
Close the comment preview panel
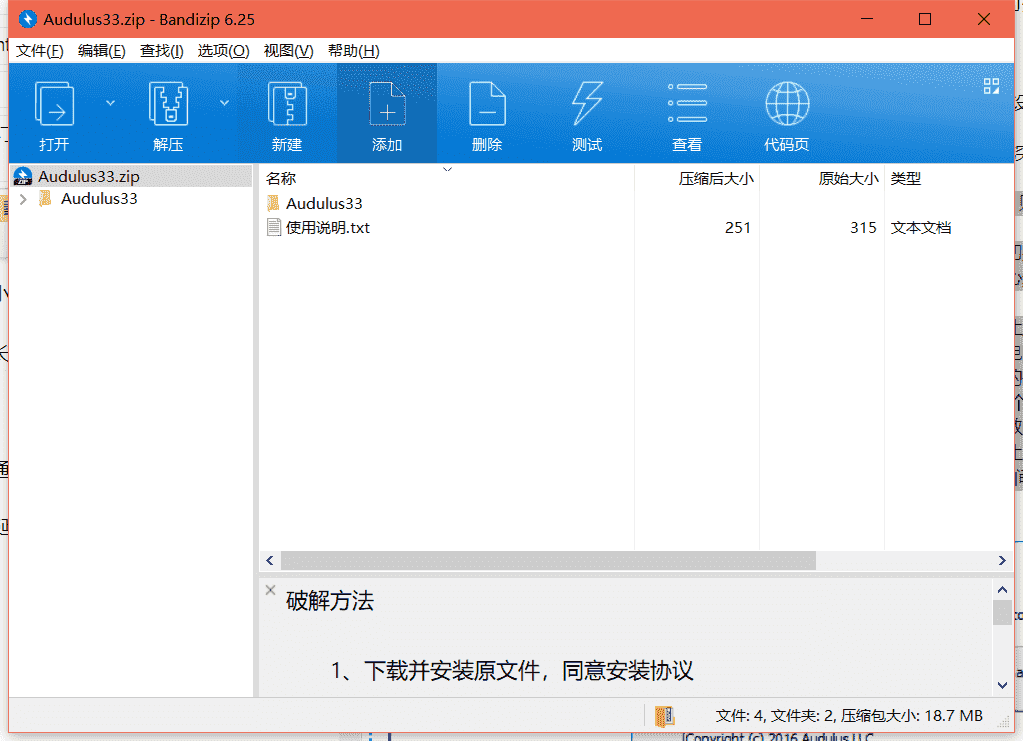click(270, 590)
